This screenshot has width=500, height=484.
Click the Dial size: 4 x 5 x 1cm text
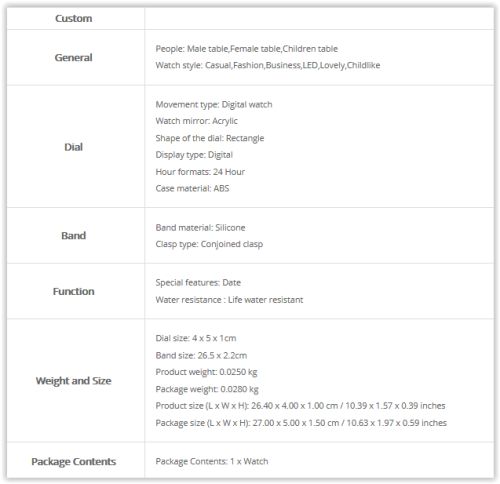click(196, 338)
